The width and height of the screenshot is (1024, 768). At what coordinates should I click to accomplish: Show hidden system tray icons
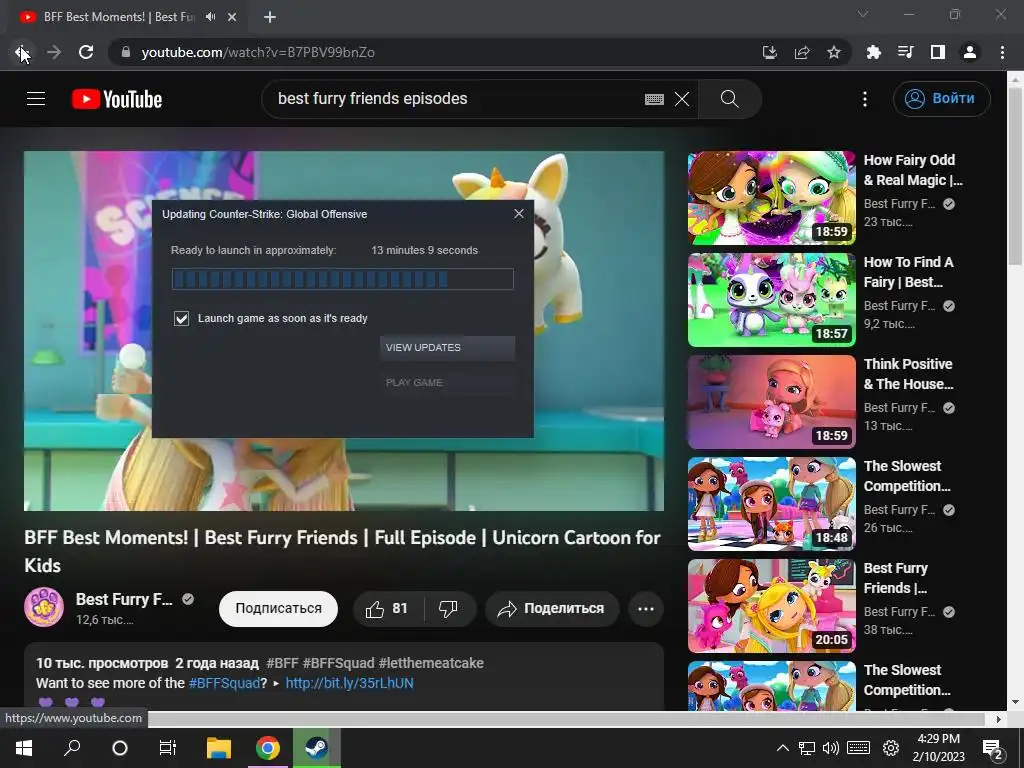[x=782, y=748]
